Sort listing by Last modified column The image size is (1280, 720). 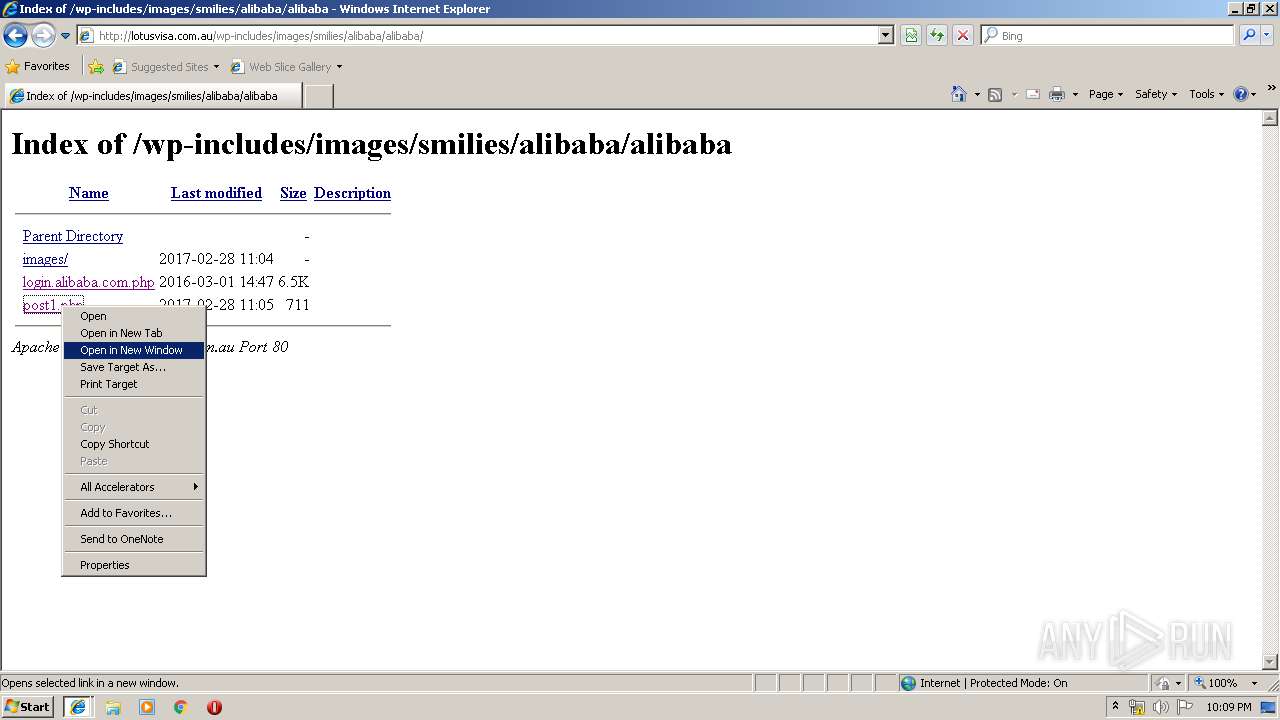coord(216,193)
